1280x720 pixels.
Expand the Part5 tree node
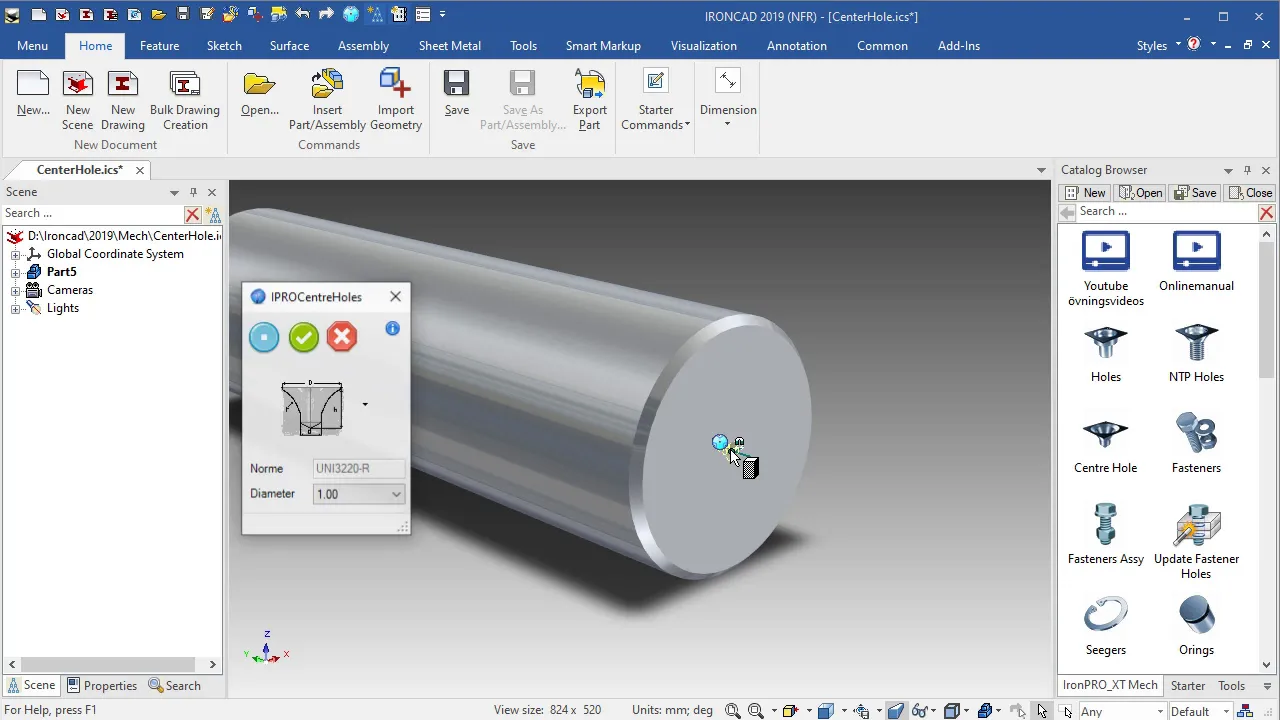click(16, 273)
